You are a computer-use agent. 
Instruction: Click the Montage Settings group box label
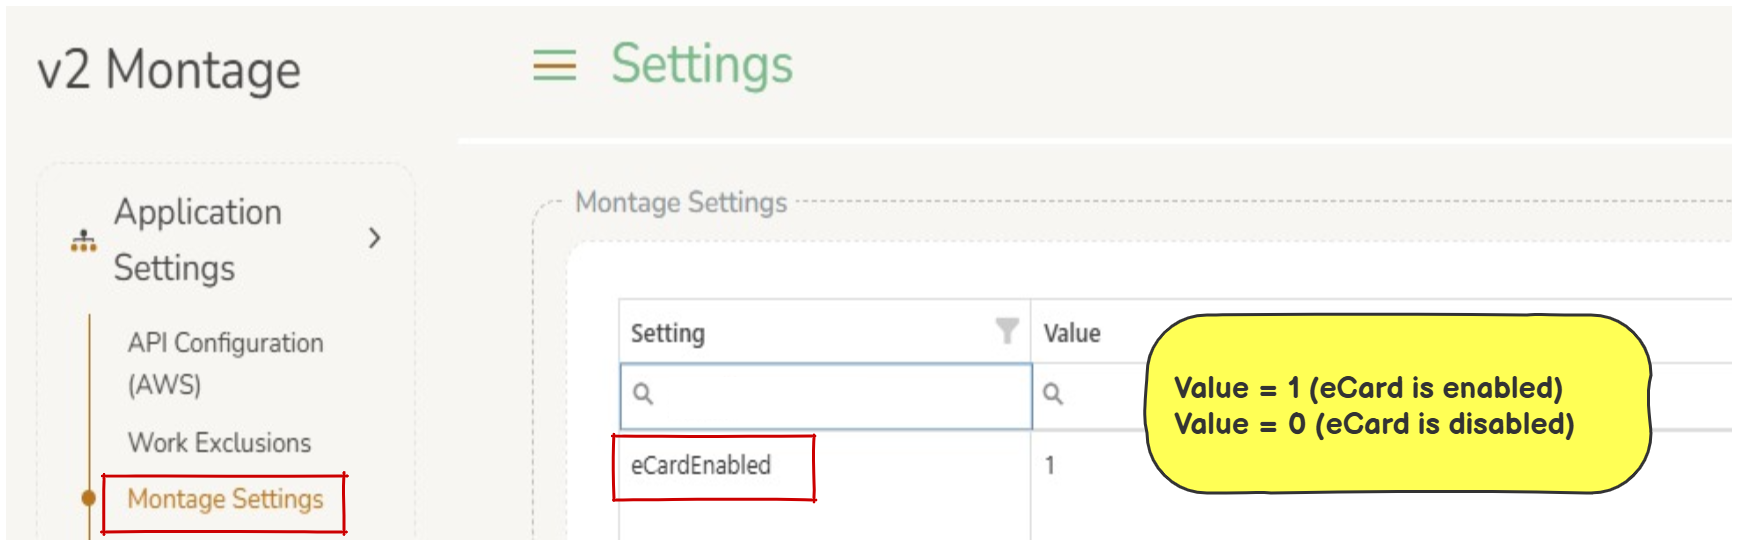click(681, 203)
